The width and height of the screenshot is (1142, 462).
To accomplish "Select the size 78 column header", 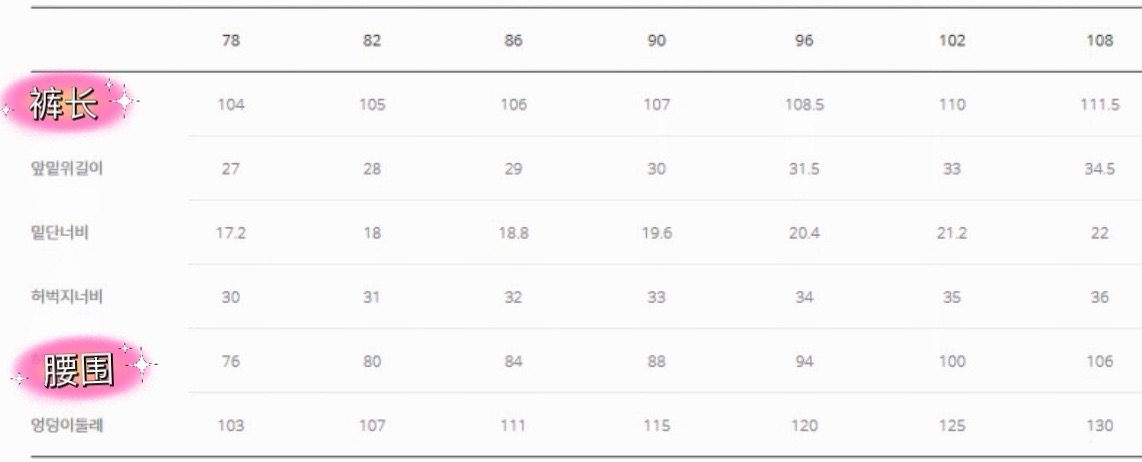I will click(x=230, y=41).
